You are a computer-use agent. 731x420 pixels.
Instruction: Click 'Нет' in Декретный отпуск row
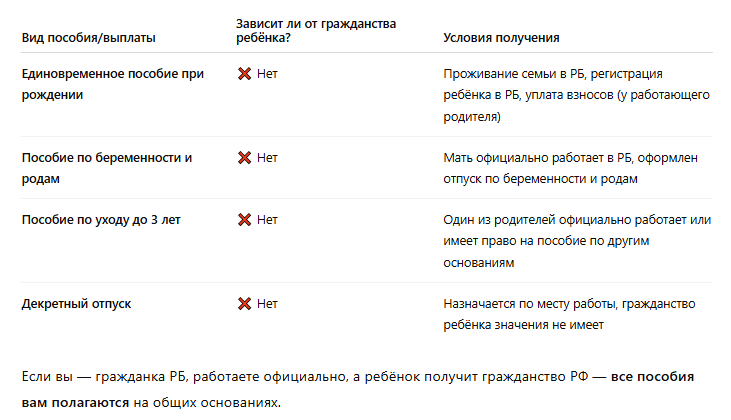click(267, 303)
